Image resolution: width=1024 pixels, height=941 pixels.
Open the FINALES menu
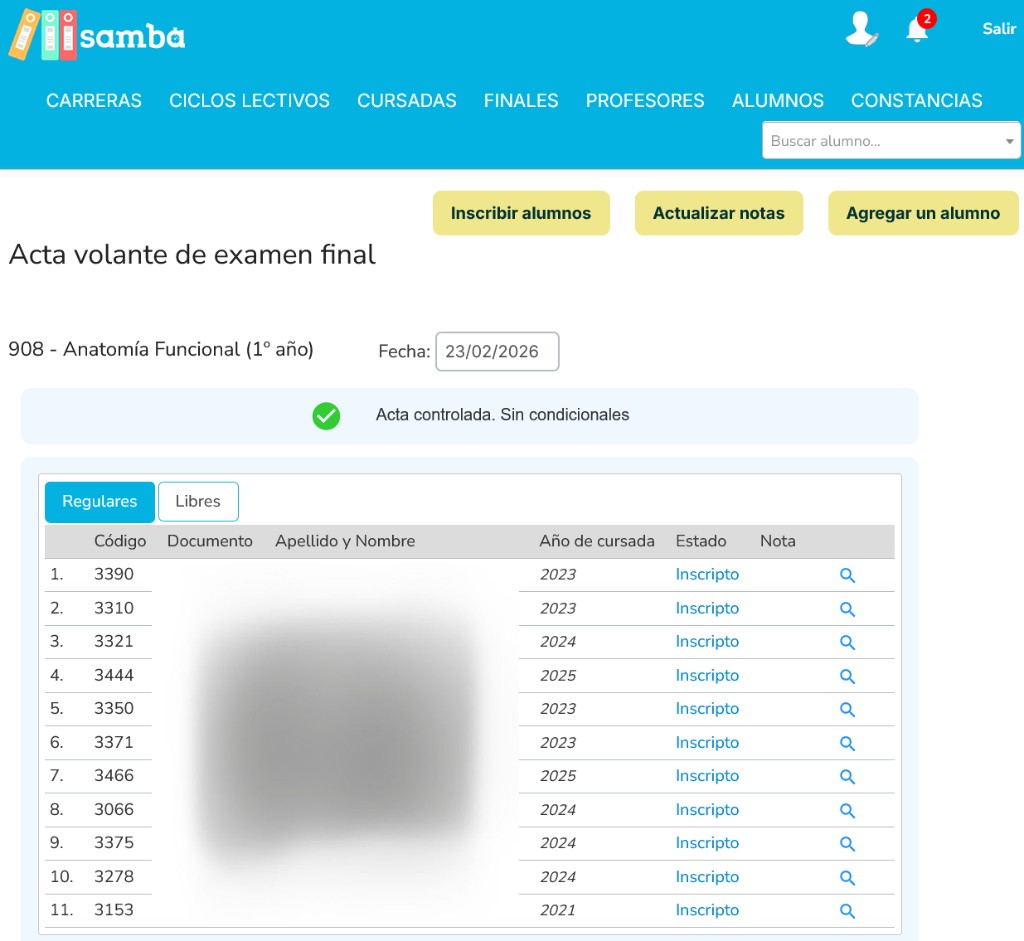pyautogui.click(x=520, y=100)
